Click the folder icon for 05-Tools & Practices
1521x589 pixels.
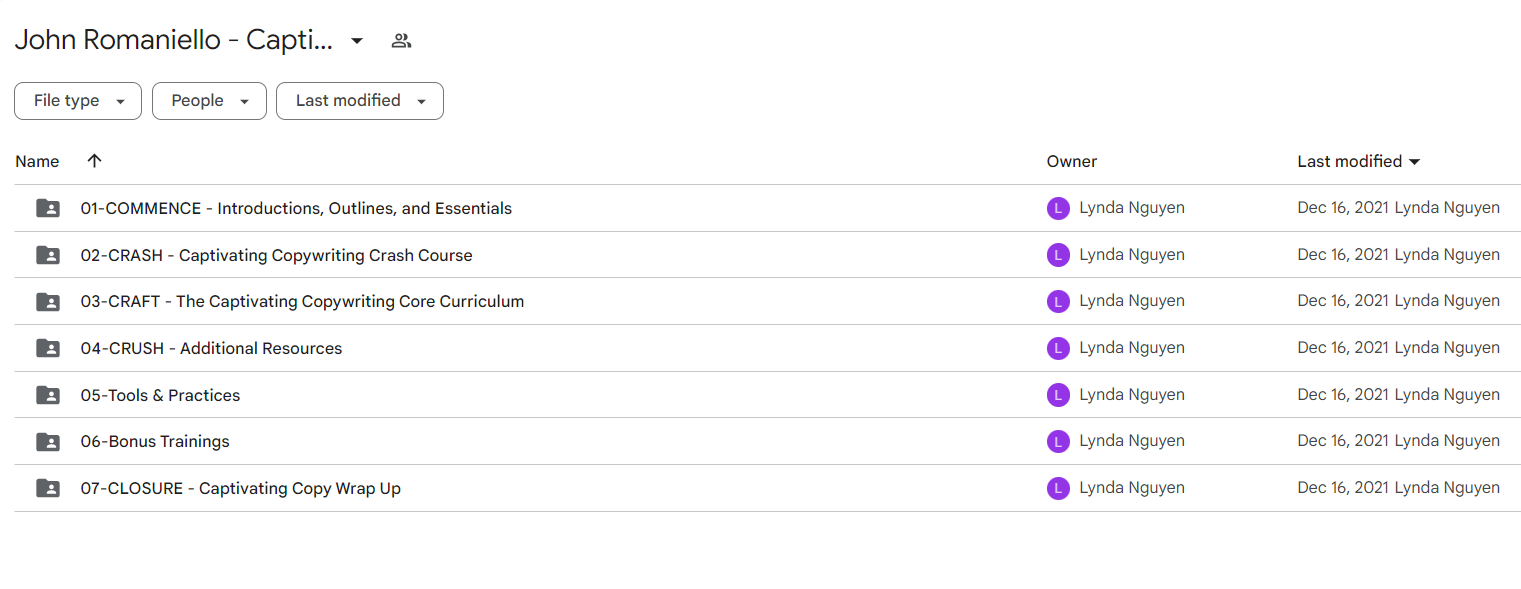48,395
